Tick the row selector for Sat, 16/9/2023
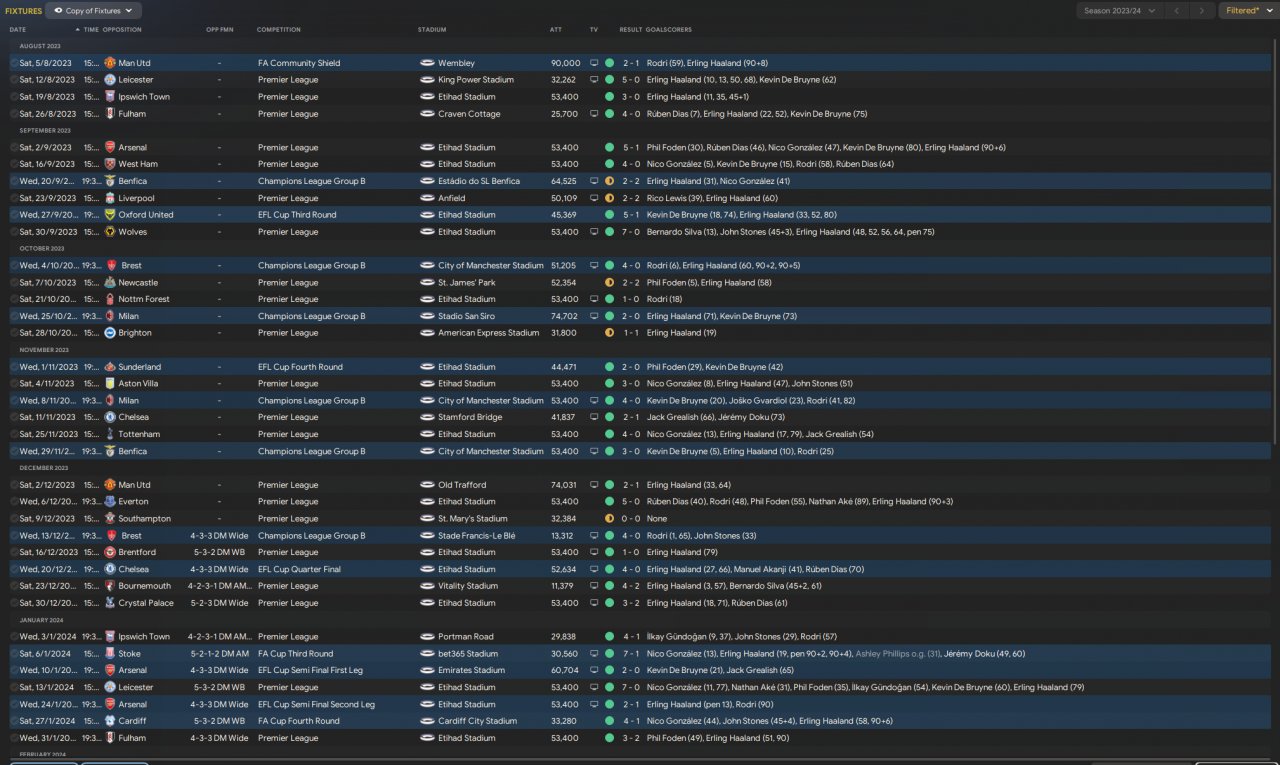 [14, 164]
